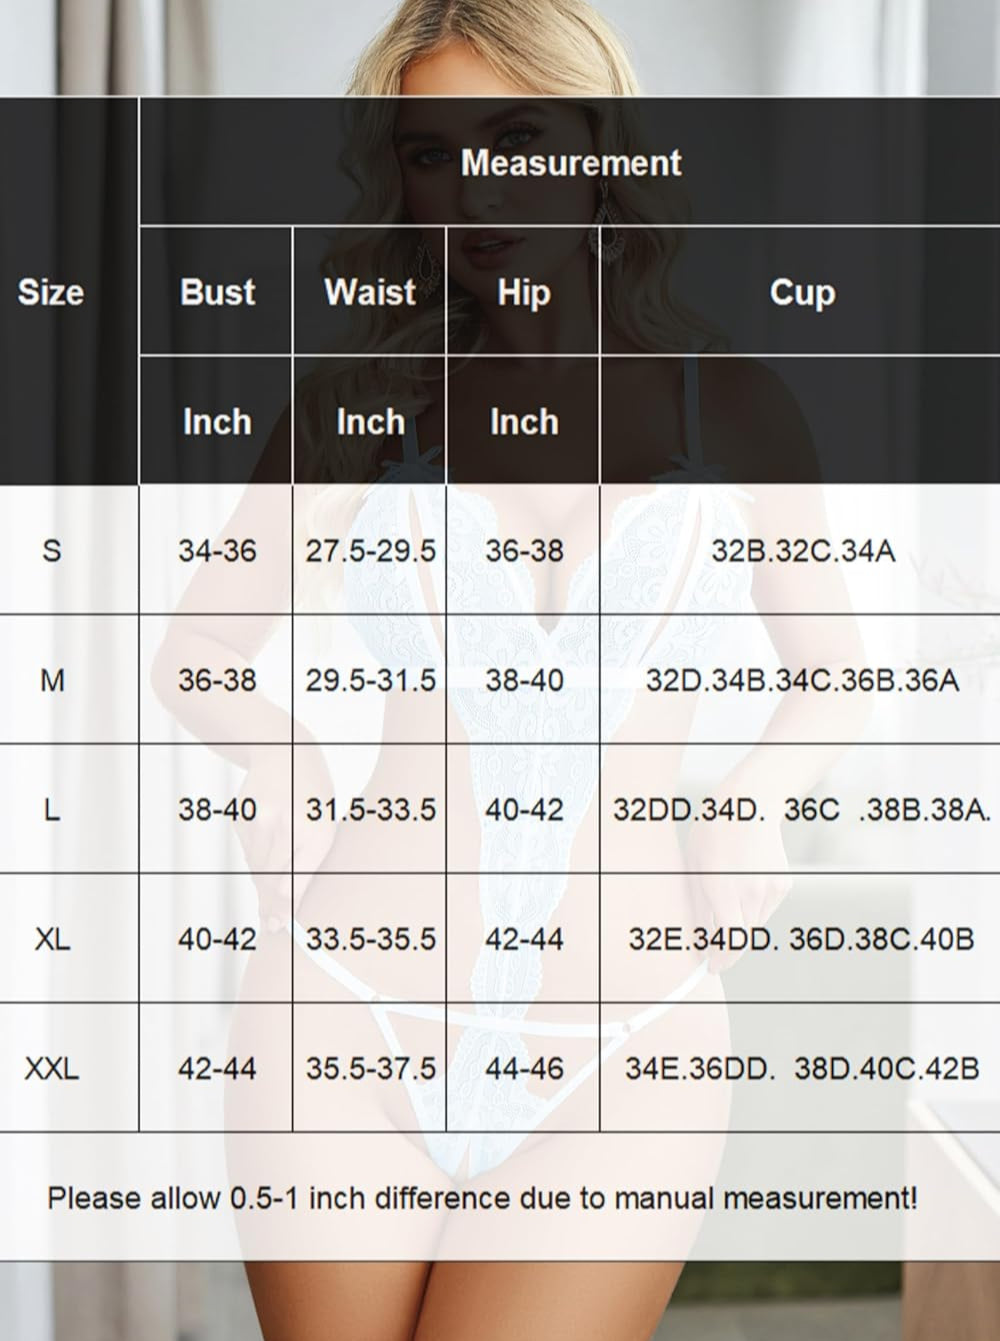The width and height of the screenshot is (1000, 1341).
Task: Click the 32B.32C.34A cup size cell
Action: tap(802, 550)
